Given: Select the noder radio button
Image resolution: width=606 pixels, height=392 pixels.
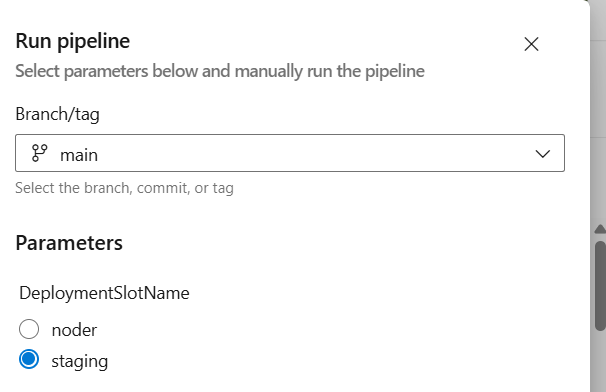Looking at the screenshot, I should (x=29, y=329).
